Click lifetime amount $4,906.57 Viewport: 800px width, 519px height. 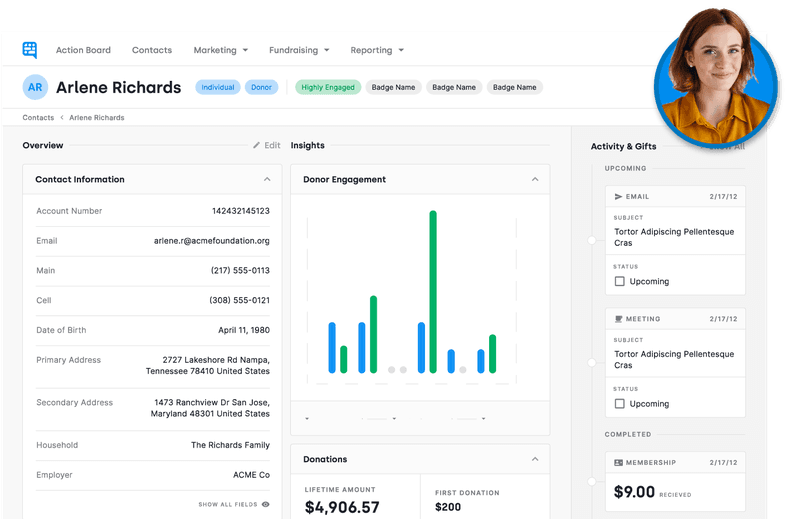click(x=342, y=507)
